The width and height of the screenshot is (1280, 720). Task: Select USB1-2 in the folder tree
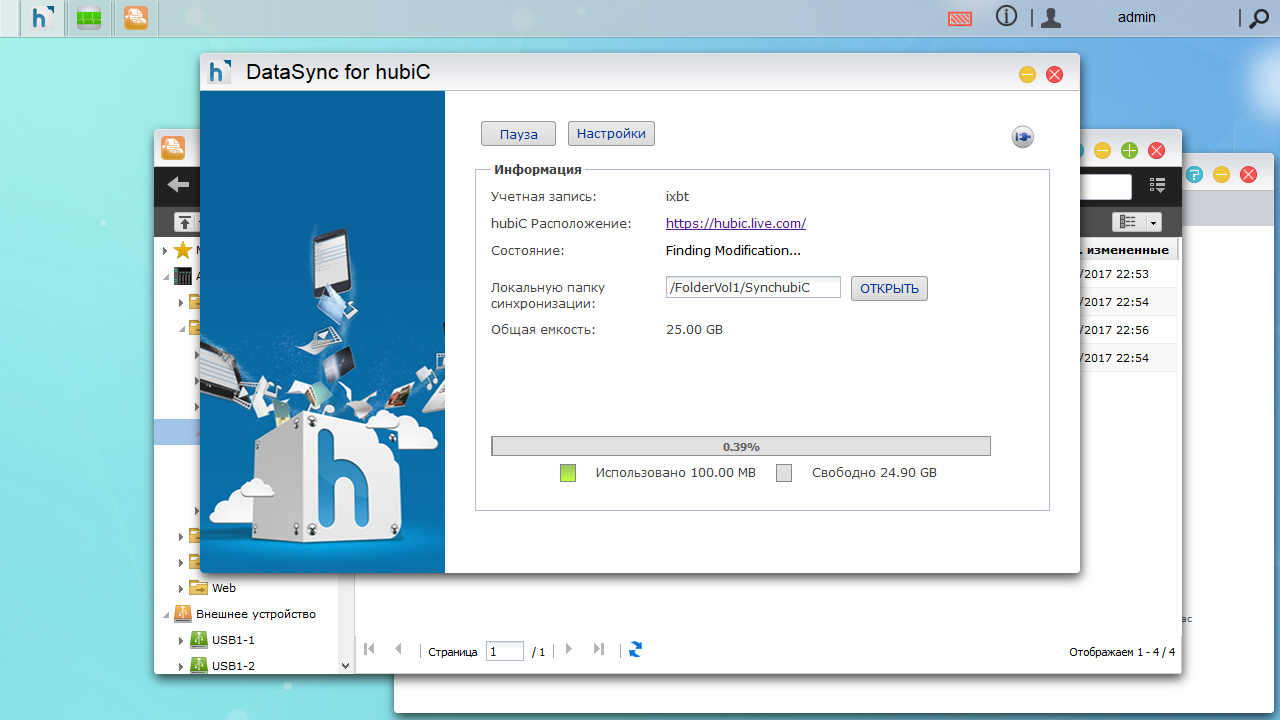pyautogui.click(x=233, y=666)
